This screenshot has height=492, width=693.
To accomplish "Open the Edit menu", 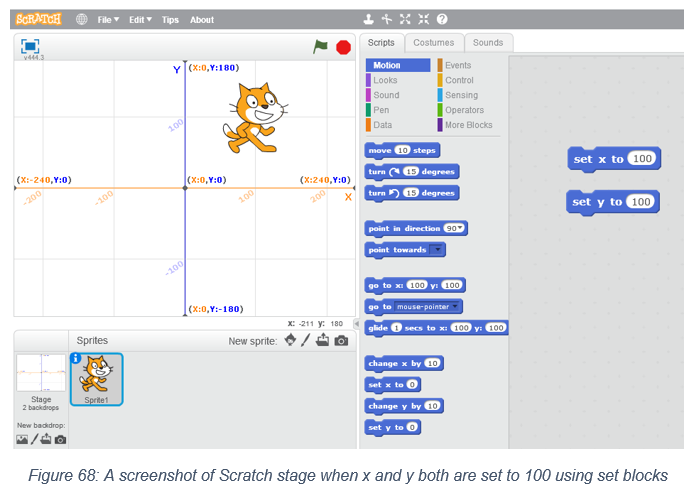I will point(140,20).
